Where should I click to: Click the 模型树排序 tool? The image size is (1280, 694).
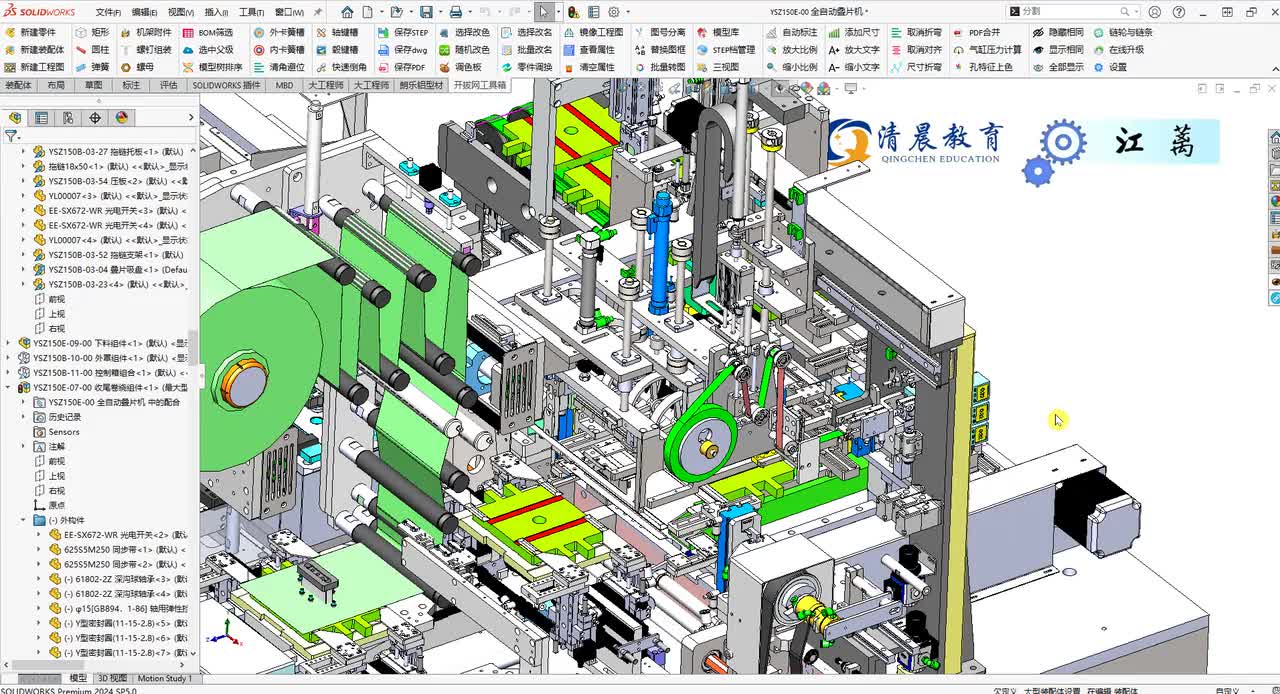[x=211, y=67]
